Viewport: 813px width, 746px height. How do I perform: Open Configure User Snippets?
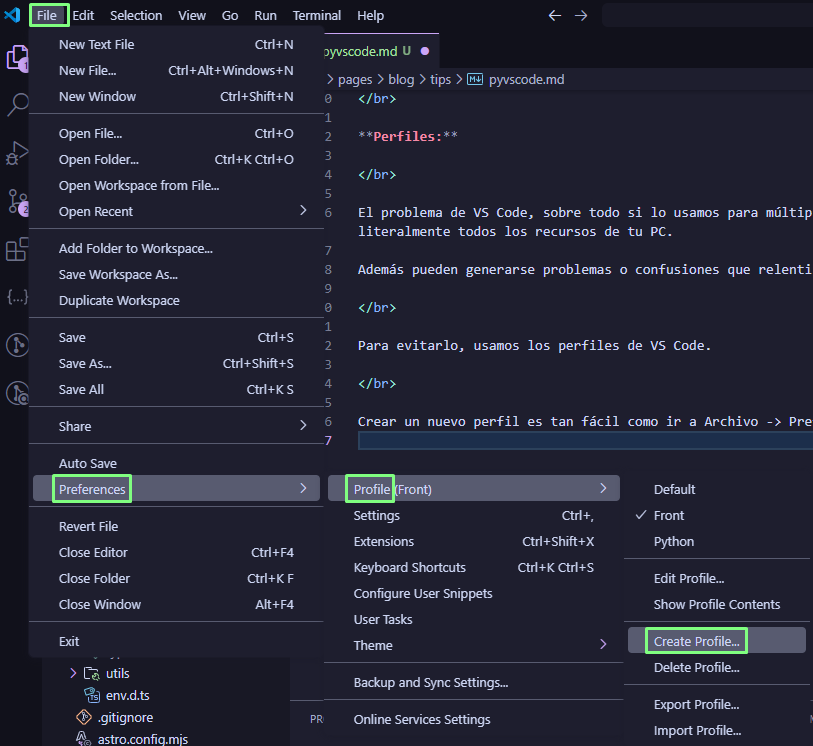click(474, 593)
